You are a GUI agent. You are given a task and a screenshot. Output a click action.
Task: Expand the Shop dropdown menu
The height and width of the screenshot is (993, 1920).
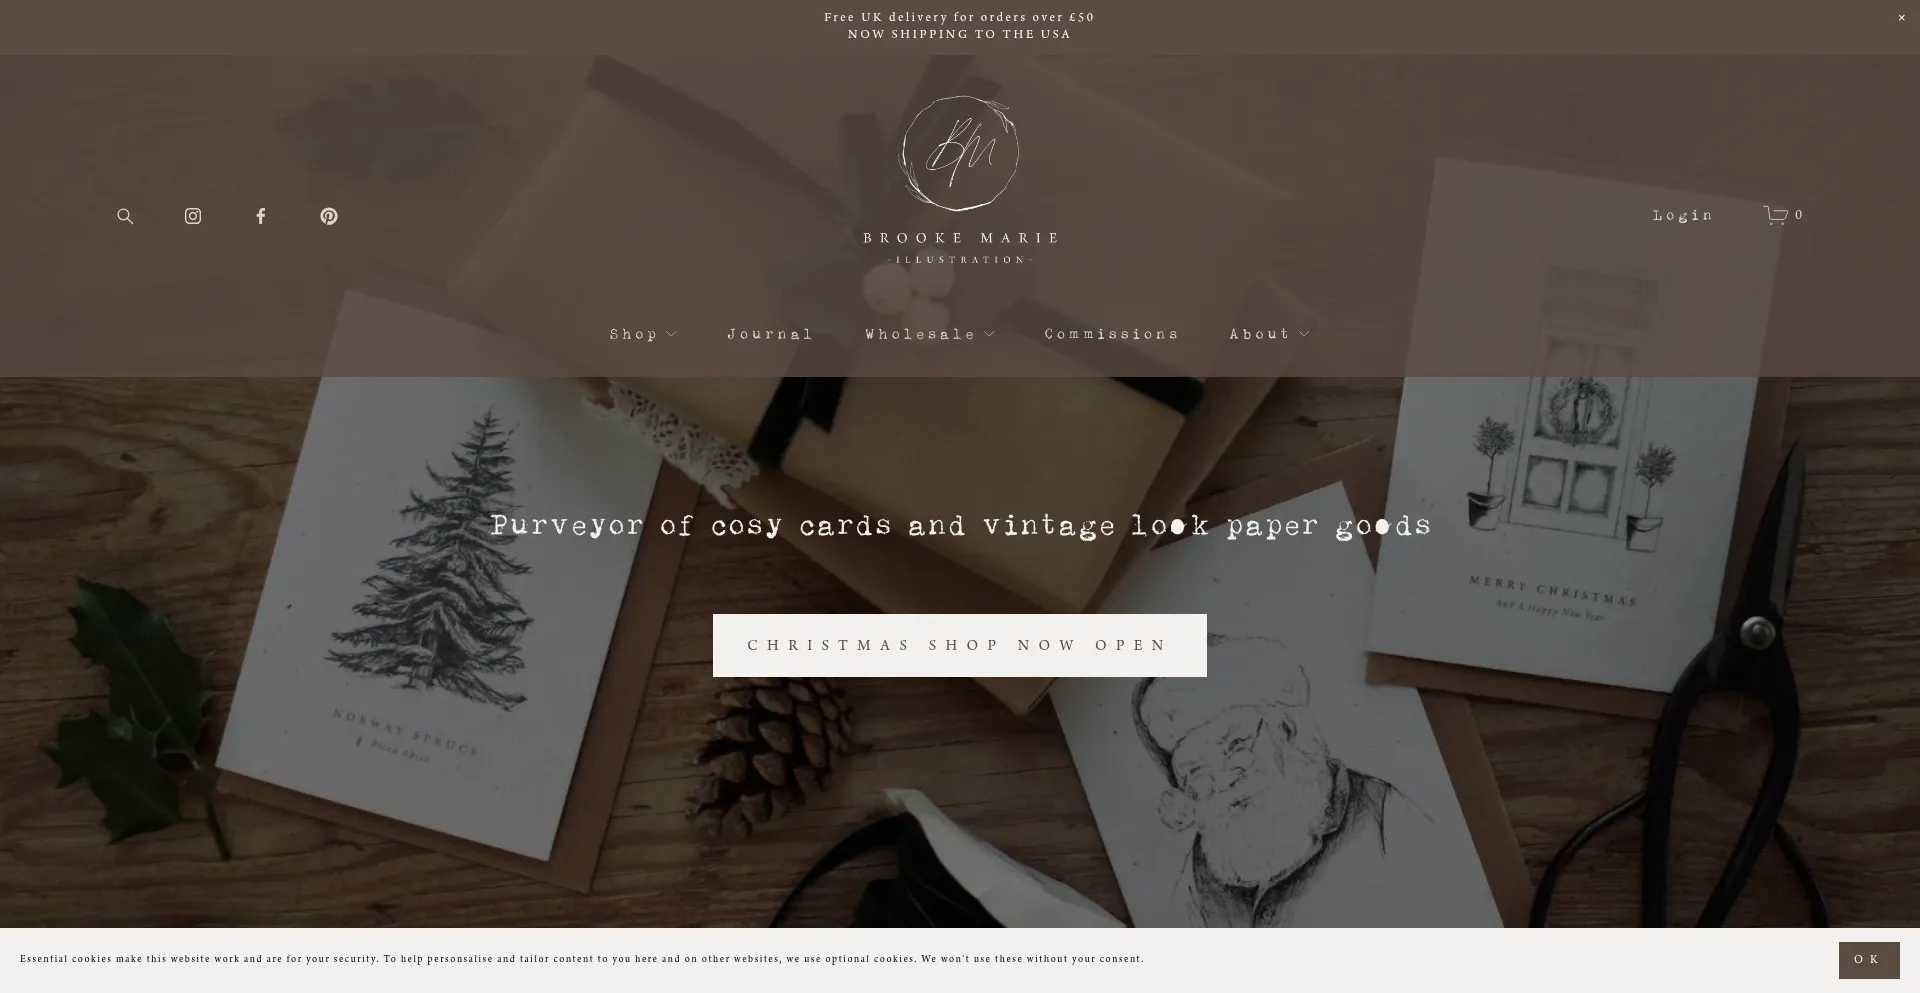coord(643,334)
